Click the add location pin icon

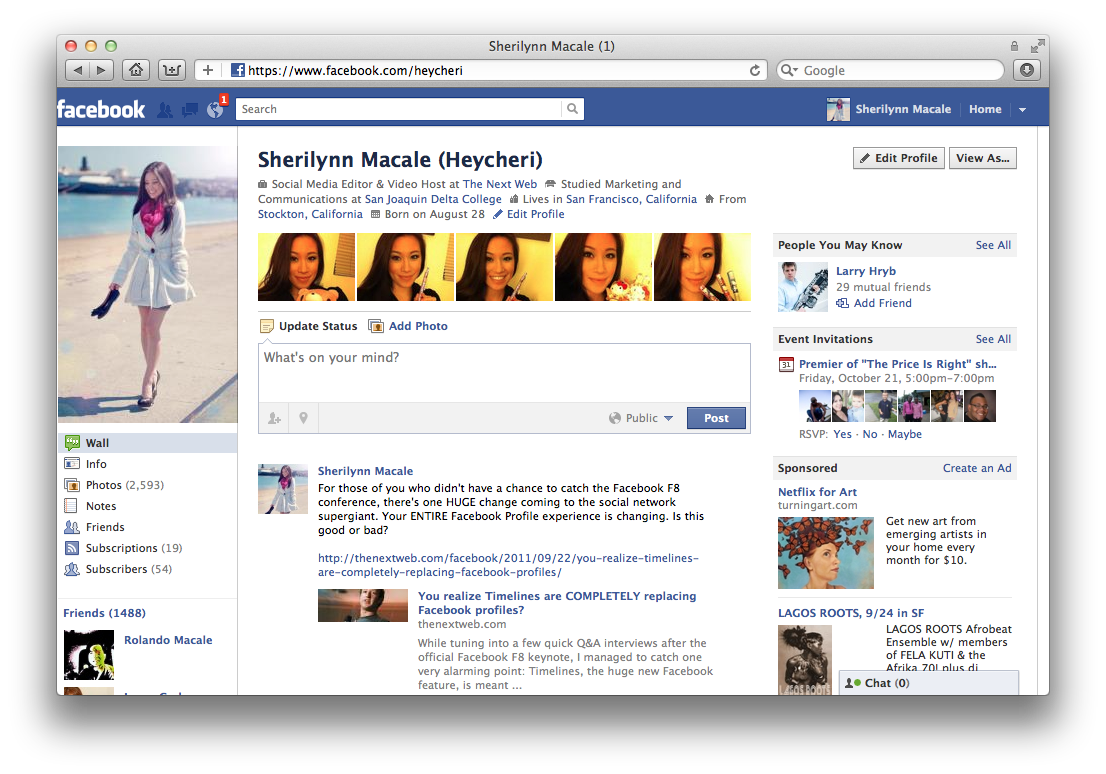point(303,418)
